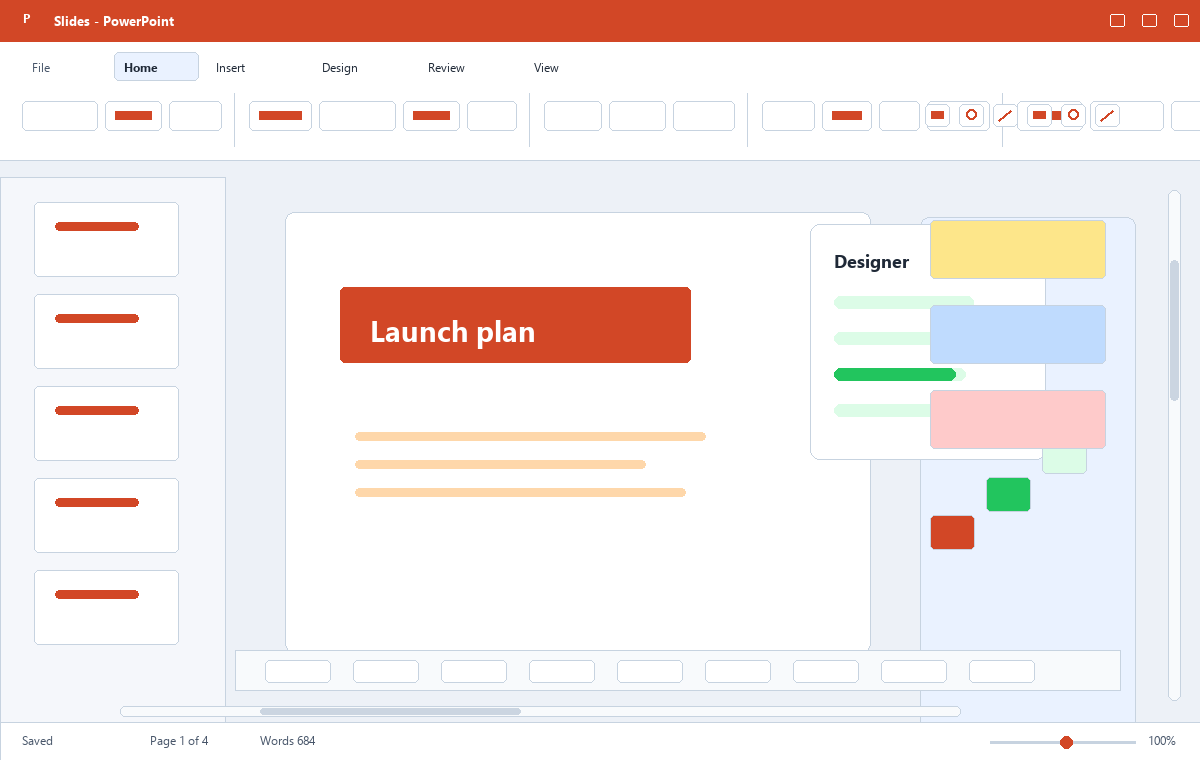Click the PowerPoint P app icon
The width and height of the screenshot is (1200, 760).
click(27, 19)
